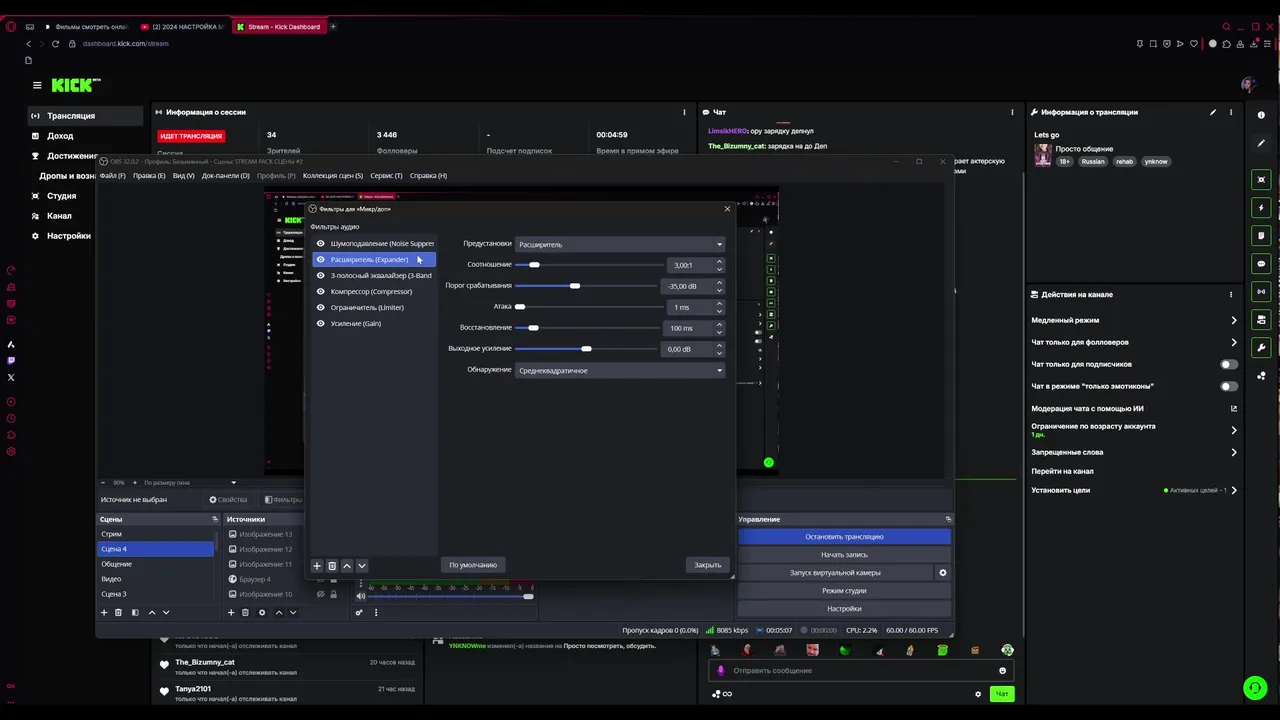Enable the 'только эмотиконы' chat mode switch
This screenshot has width=1280, height=720.
(x=1229, y=386)
